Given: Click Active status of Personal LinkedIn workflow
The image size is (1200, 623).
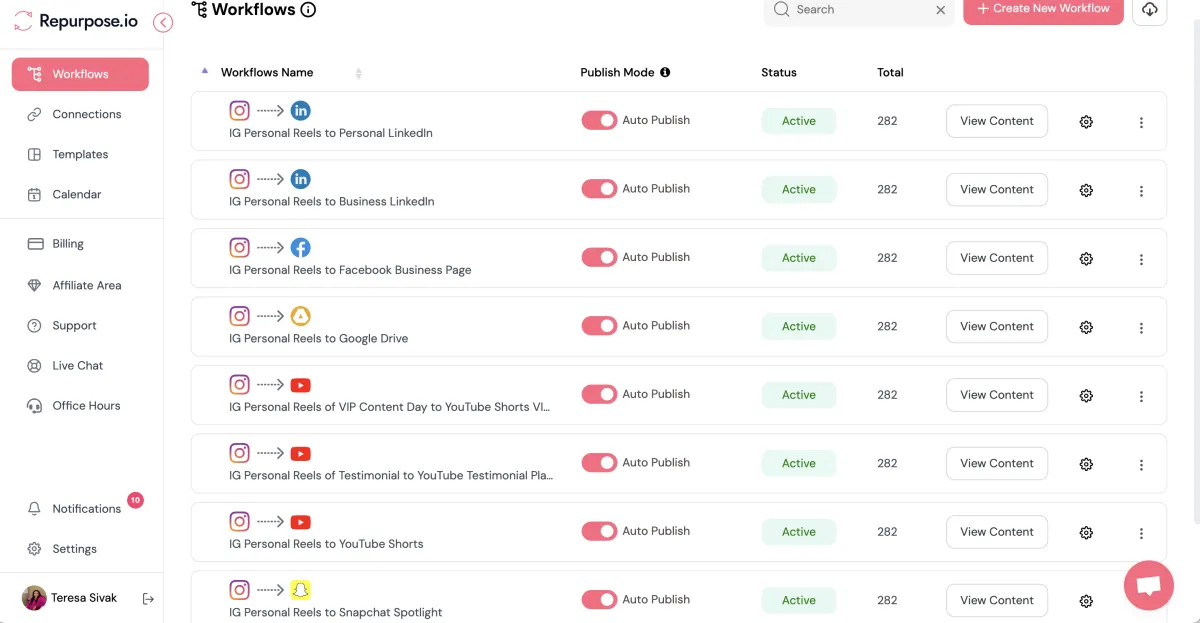Looking at the screenshot, I should coord(799,121).
